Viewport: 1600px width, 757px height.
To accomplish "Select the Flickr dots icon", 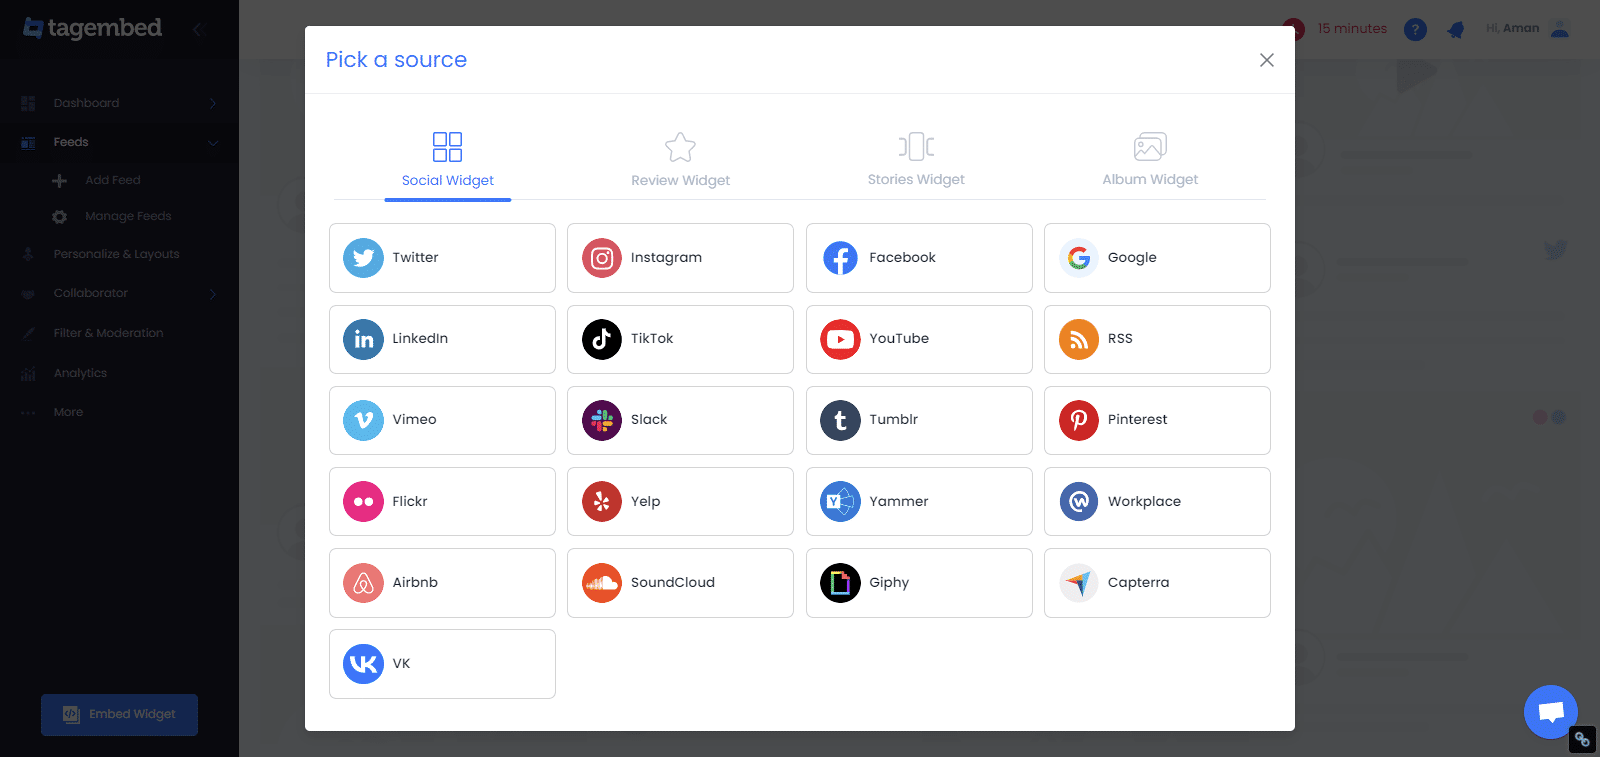I will (363, 502).
